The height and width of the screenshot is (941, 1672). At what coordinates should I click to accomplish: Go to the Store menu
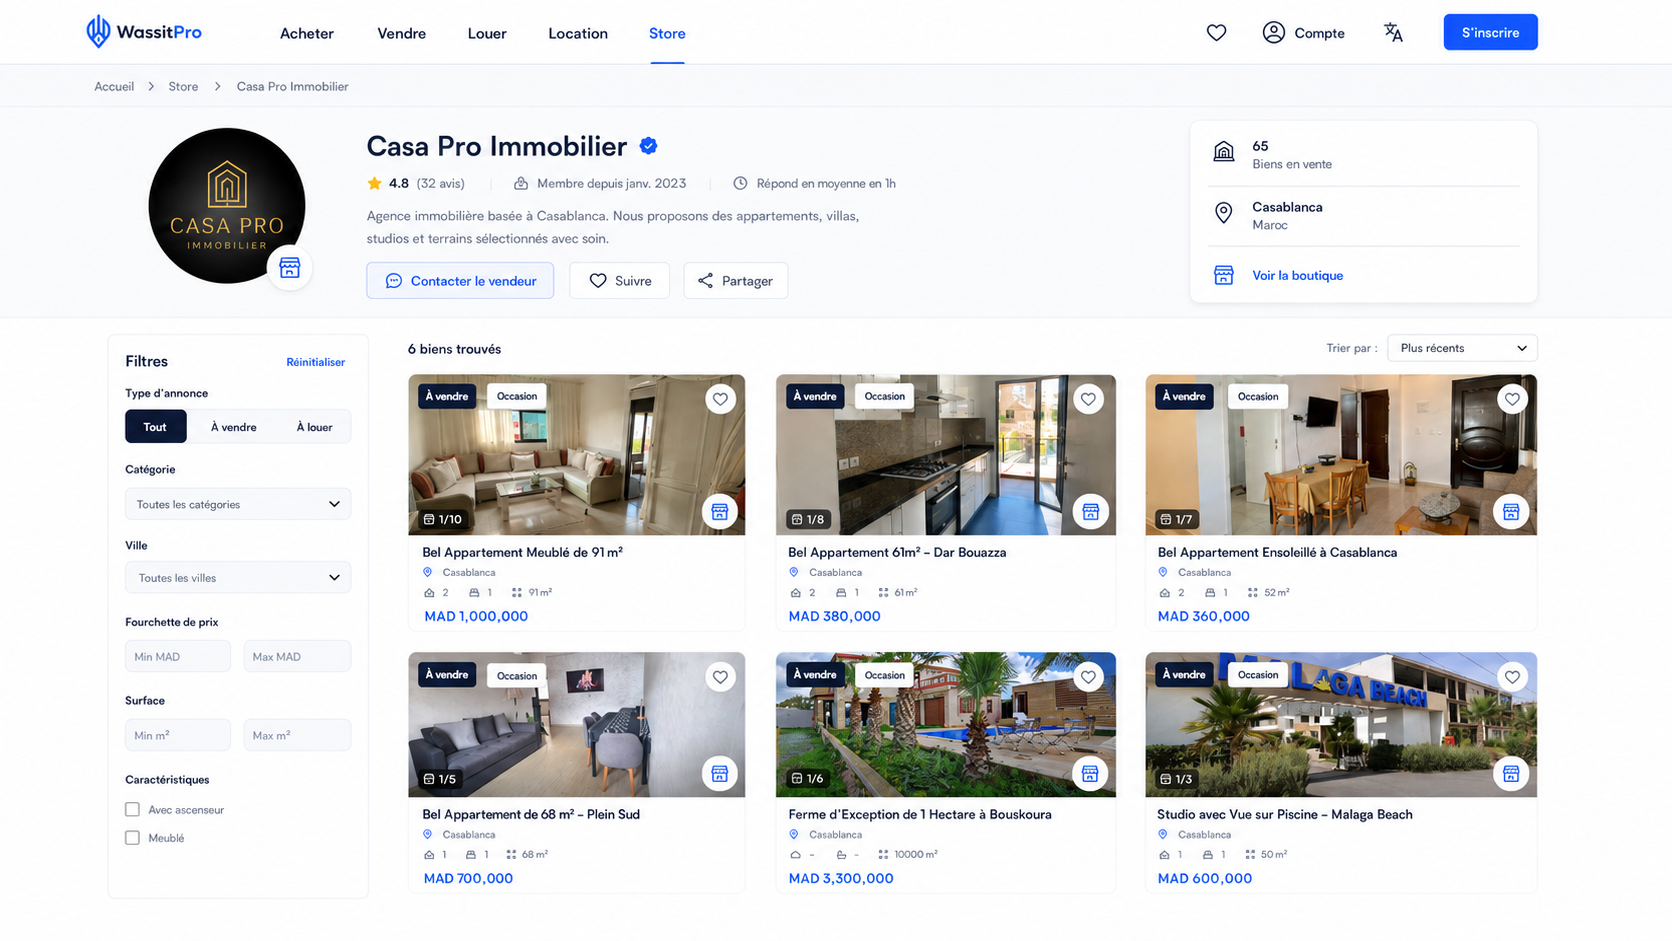pyautogui.click(x=667, y=33)
